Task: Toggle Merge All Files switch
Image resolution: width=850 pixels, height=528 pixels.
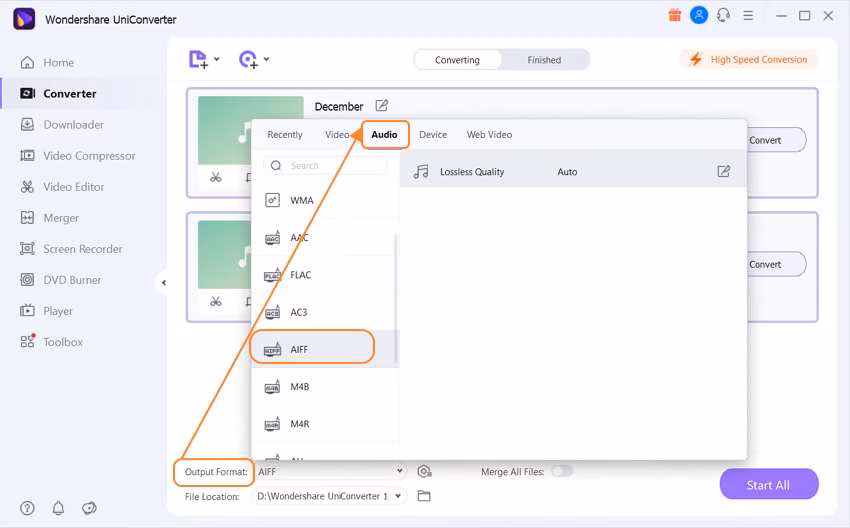Action: [562, 471]
